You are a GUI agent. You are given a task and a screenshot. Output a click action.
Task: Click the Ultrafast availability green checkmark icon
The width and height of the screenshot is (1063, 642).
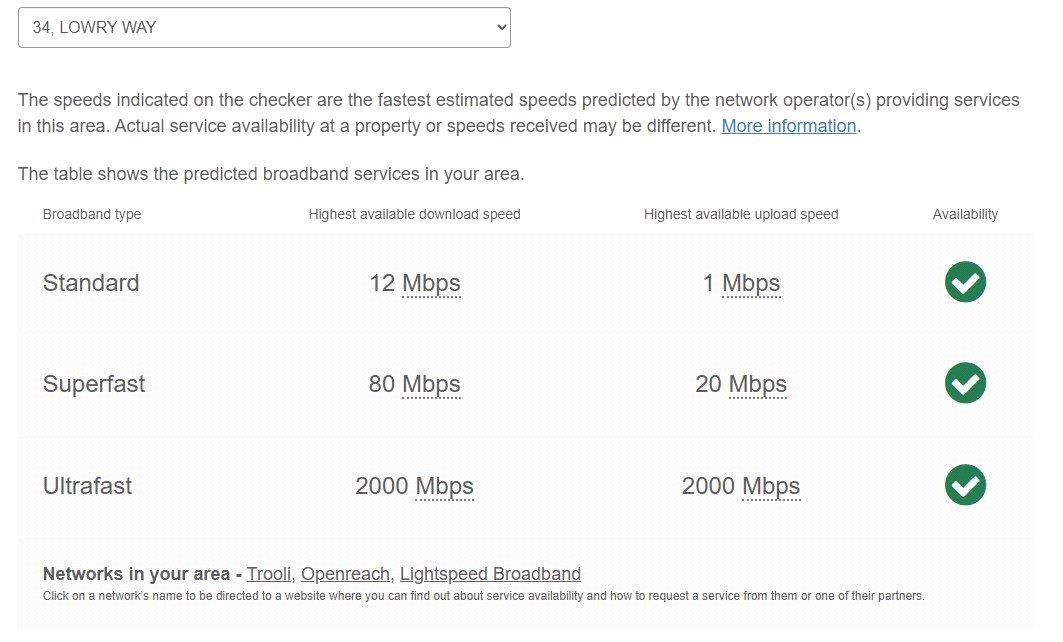coord(965,485)
